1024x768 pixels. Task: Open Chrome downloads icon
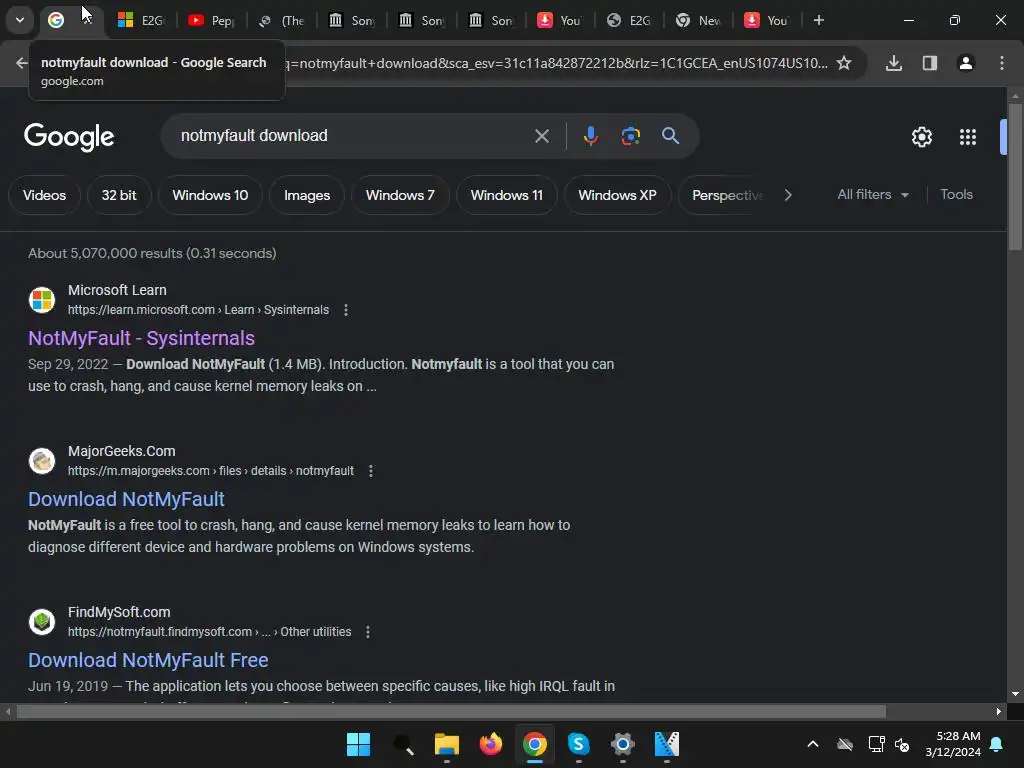[894, 63]
